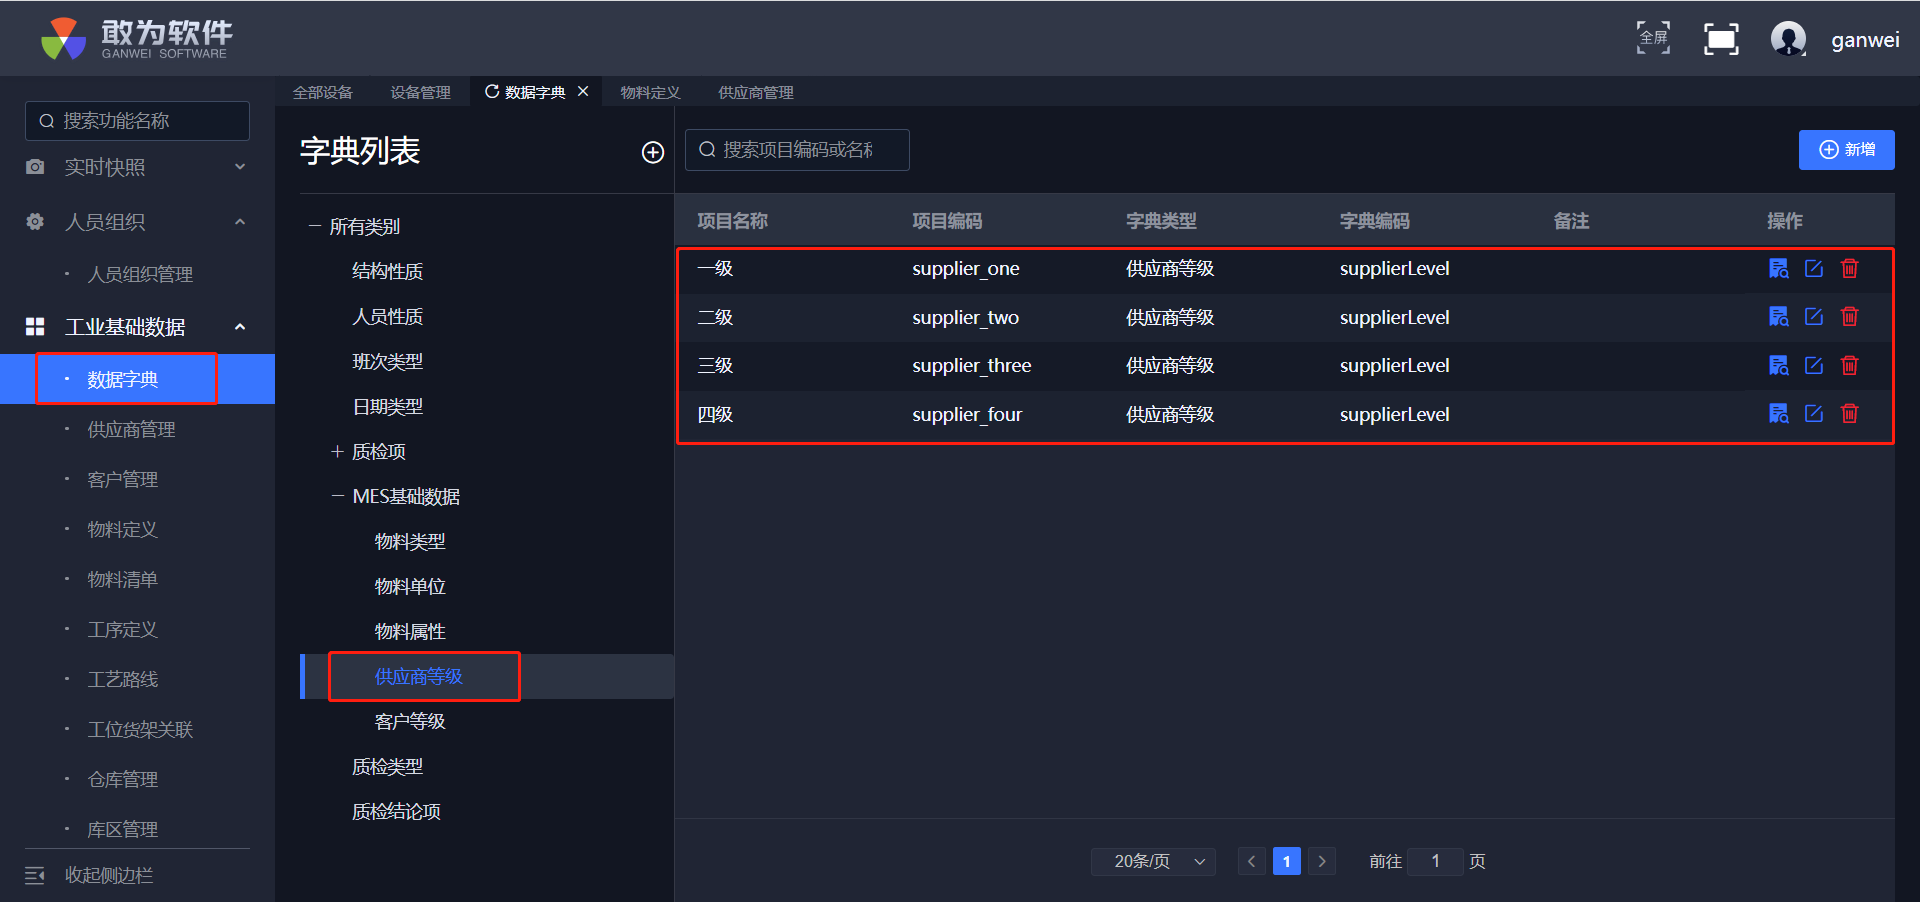Focus the 搜索项目编码或名称 search field
This screenshot has height=902, width=1920.
point(797,150)
